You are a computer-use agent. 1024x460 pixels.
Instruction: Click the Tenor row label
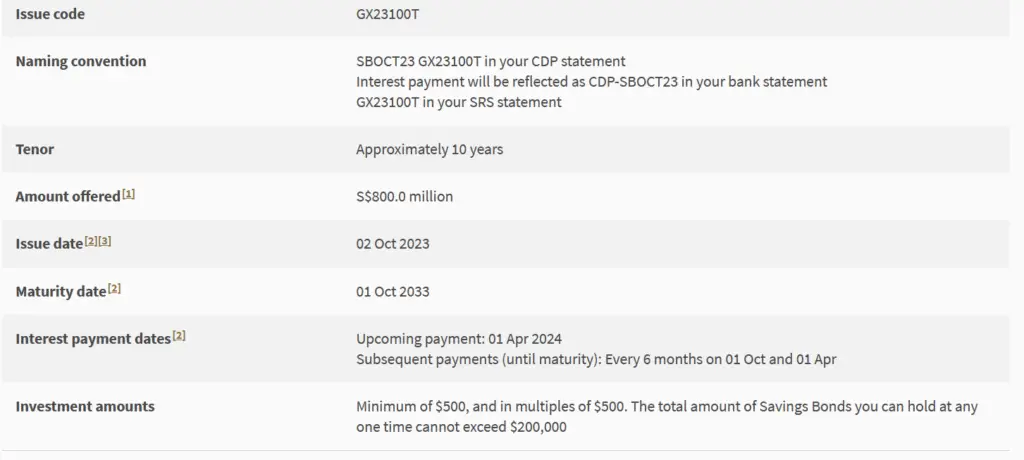point(35,149)
